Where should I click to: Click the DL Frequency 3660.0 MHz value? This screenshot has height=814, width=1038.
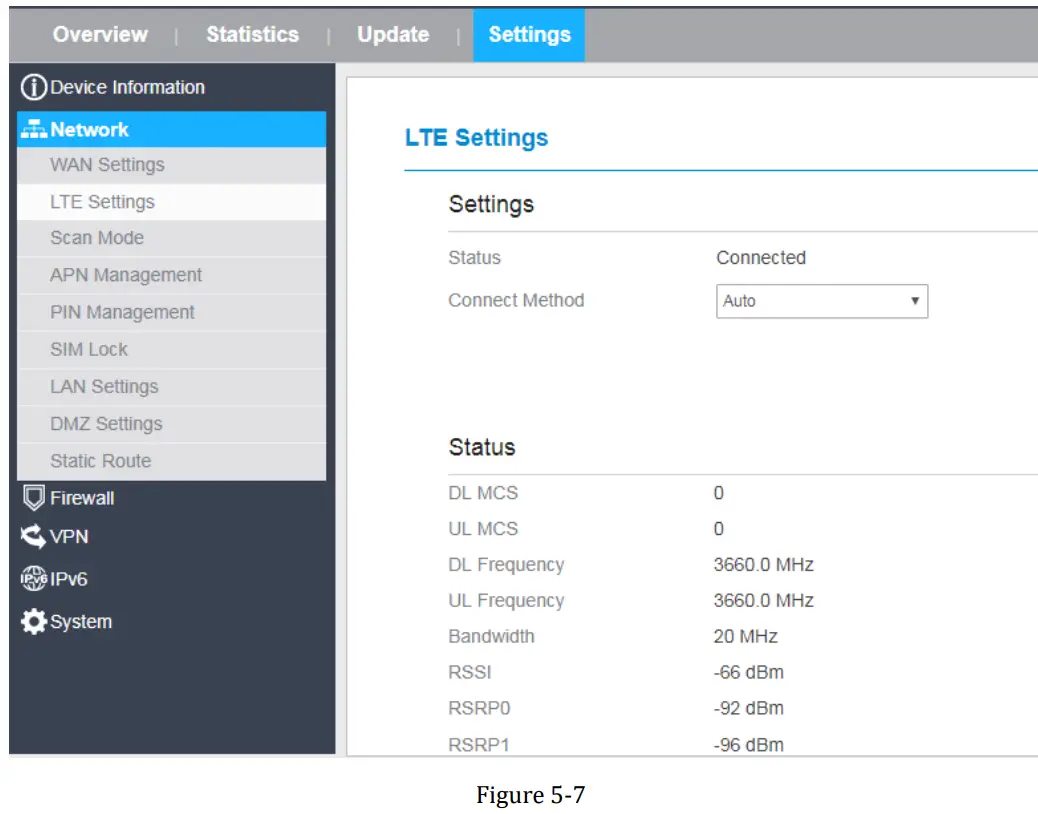coord(763,565)
